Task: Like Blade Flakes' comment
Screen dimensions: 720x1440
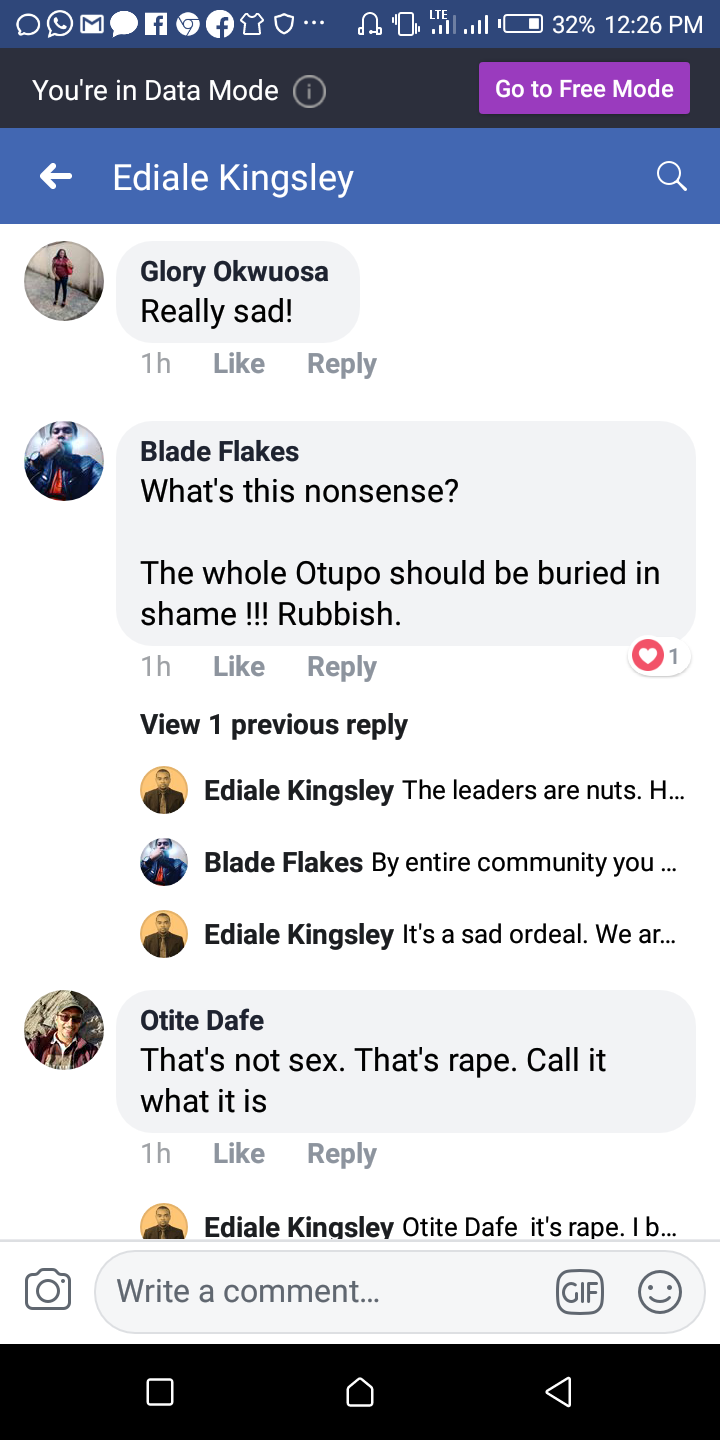Action: 238,667
